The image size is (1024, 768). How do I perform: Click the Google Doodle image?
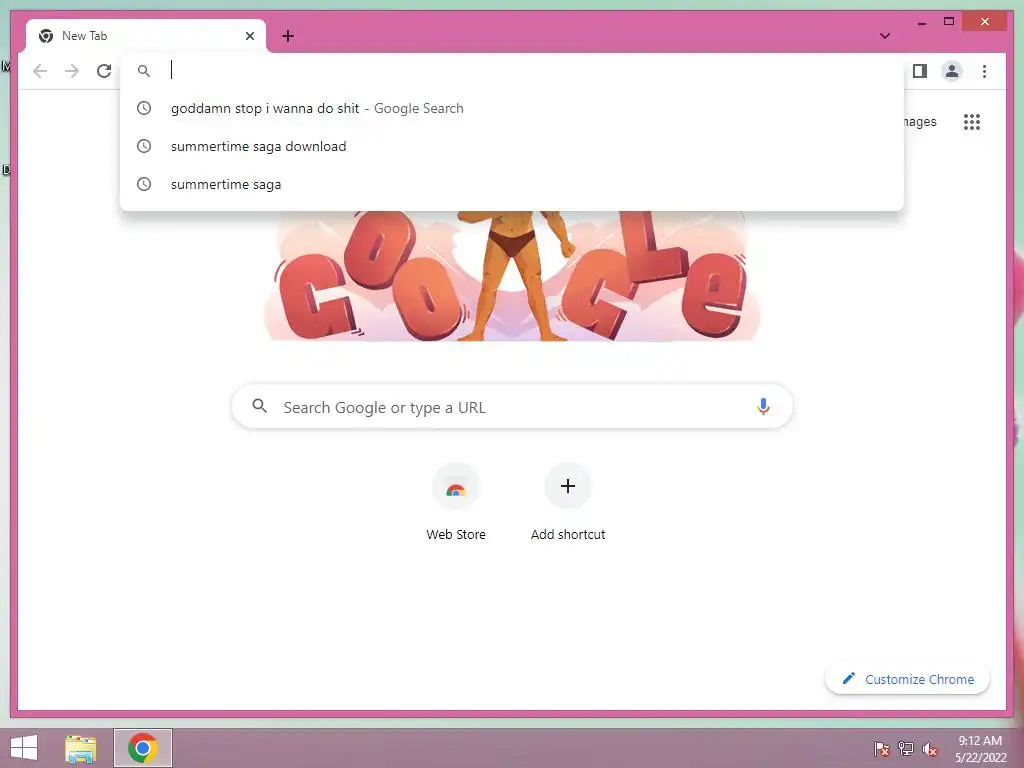click(x=512, y=276)
